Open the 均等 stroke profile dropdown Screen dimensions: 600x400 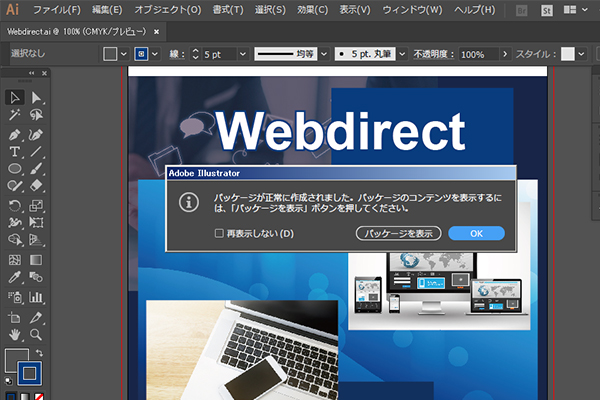(x=324, y=54)
